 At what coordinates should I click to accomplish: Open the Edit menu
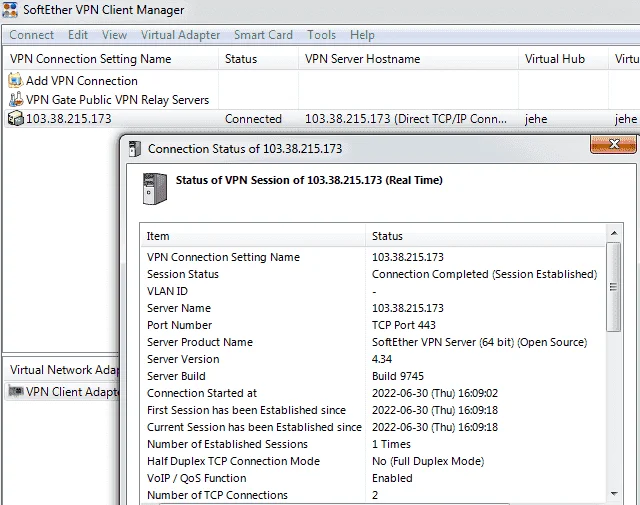click(78, 35)
